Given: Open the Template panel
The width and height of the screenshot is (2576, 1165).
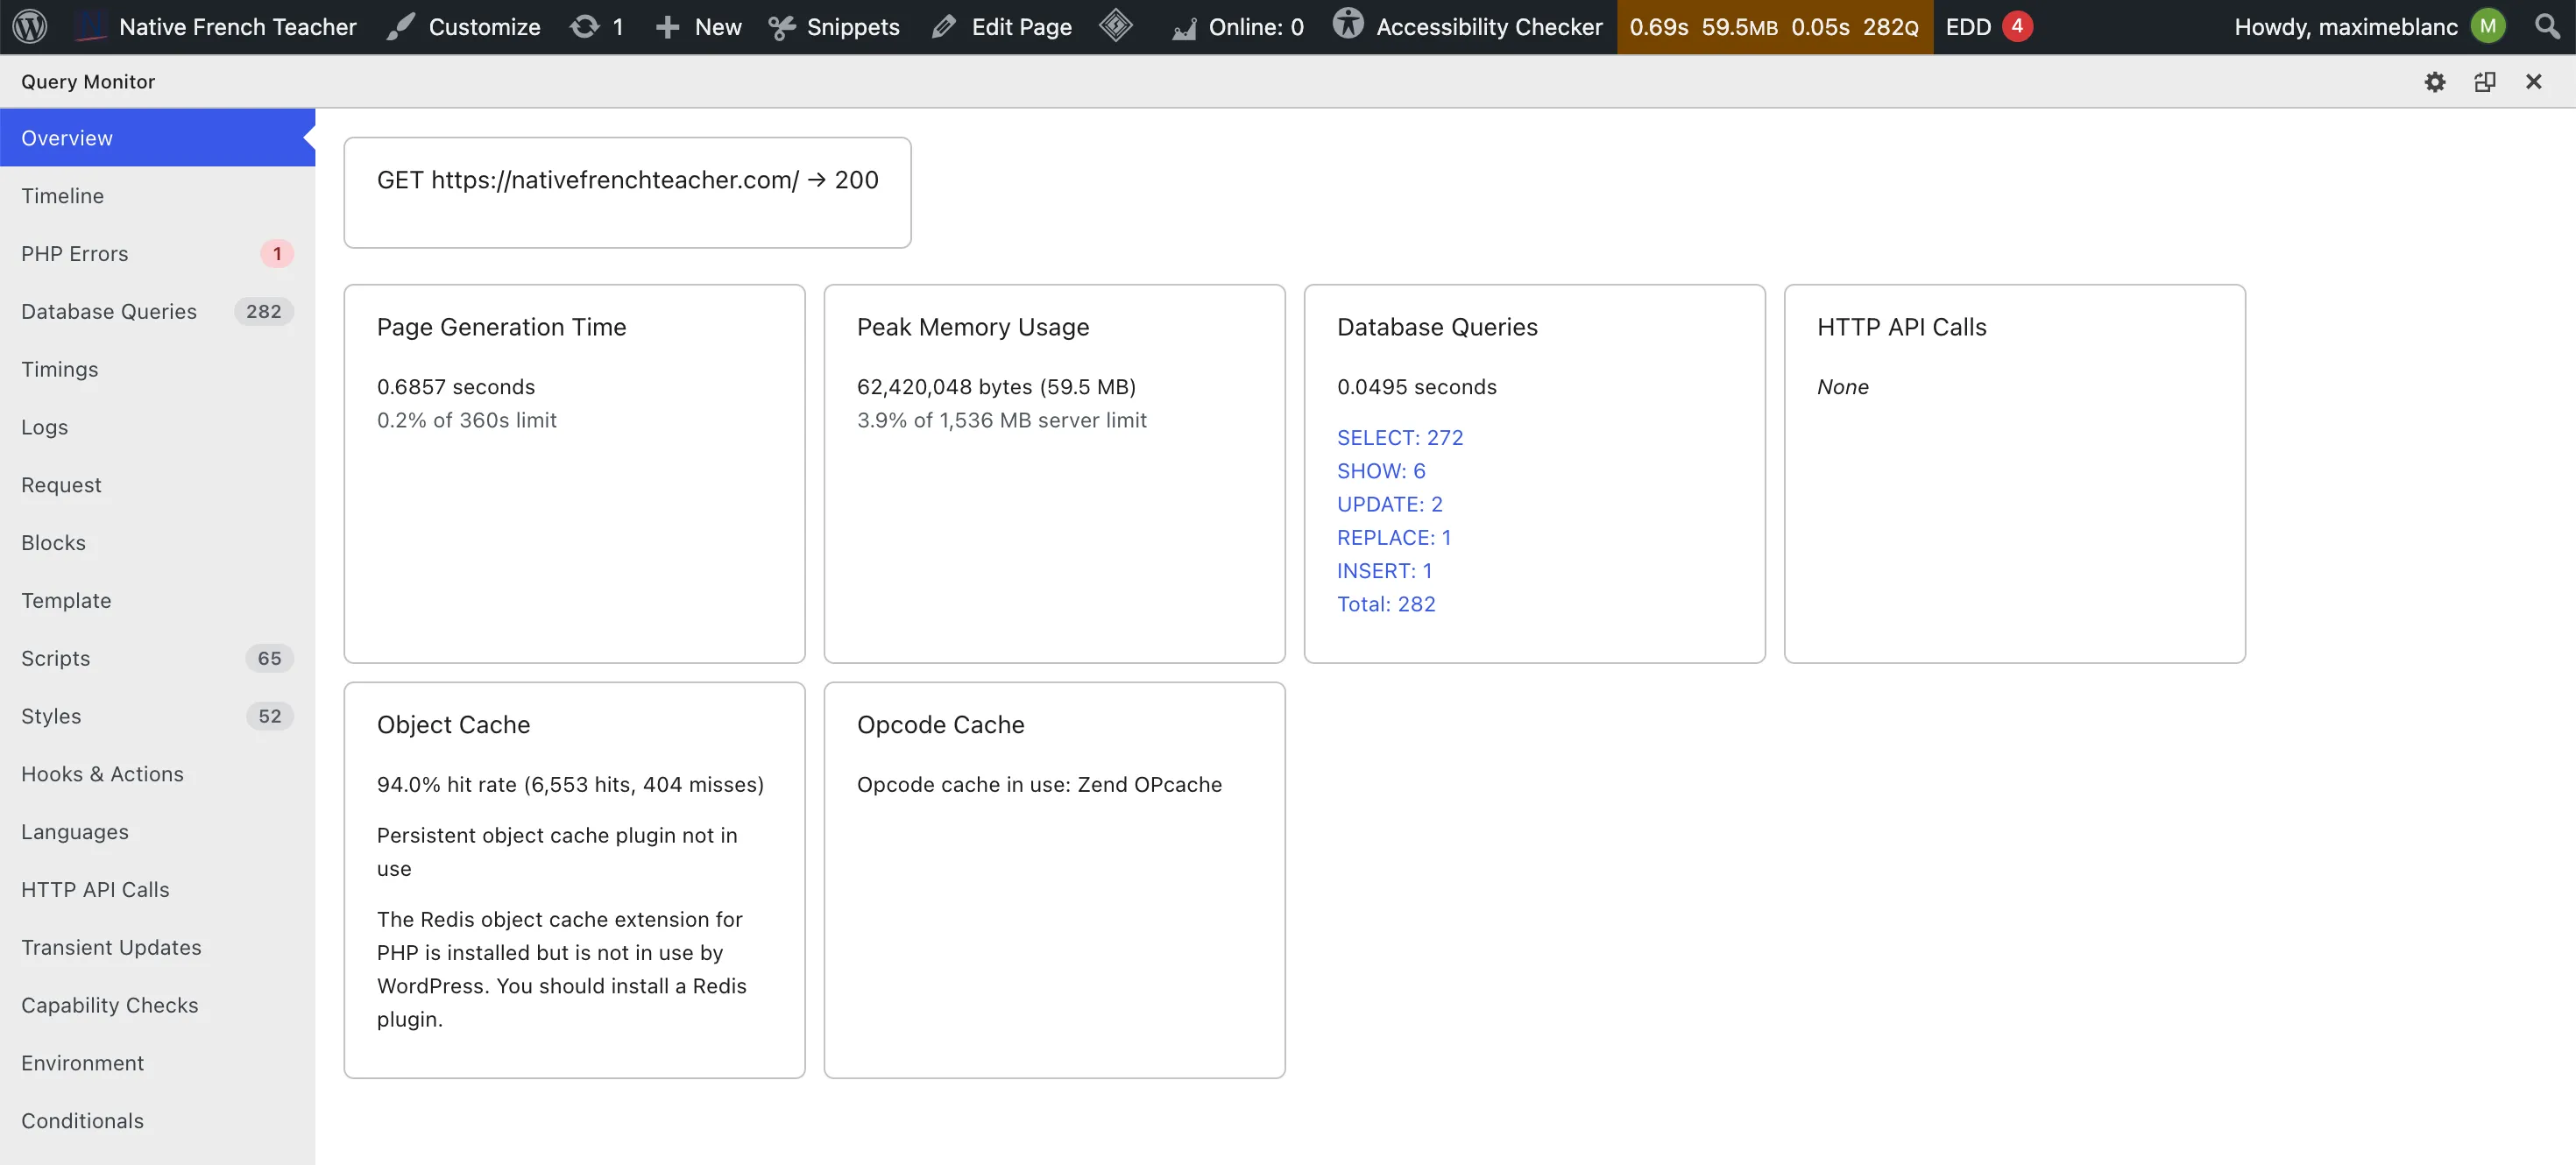Looking at the screenshot, I should pos(157,601).
